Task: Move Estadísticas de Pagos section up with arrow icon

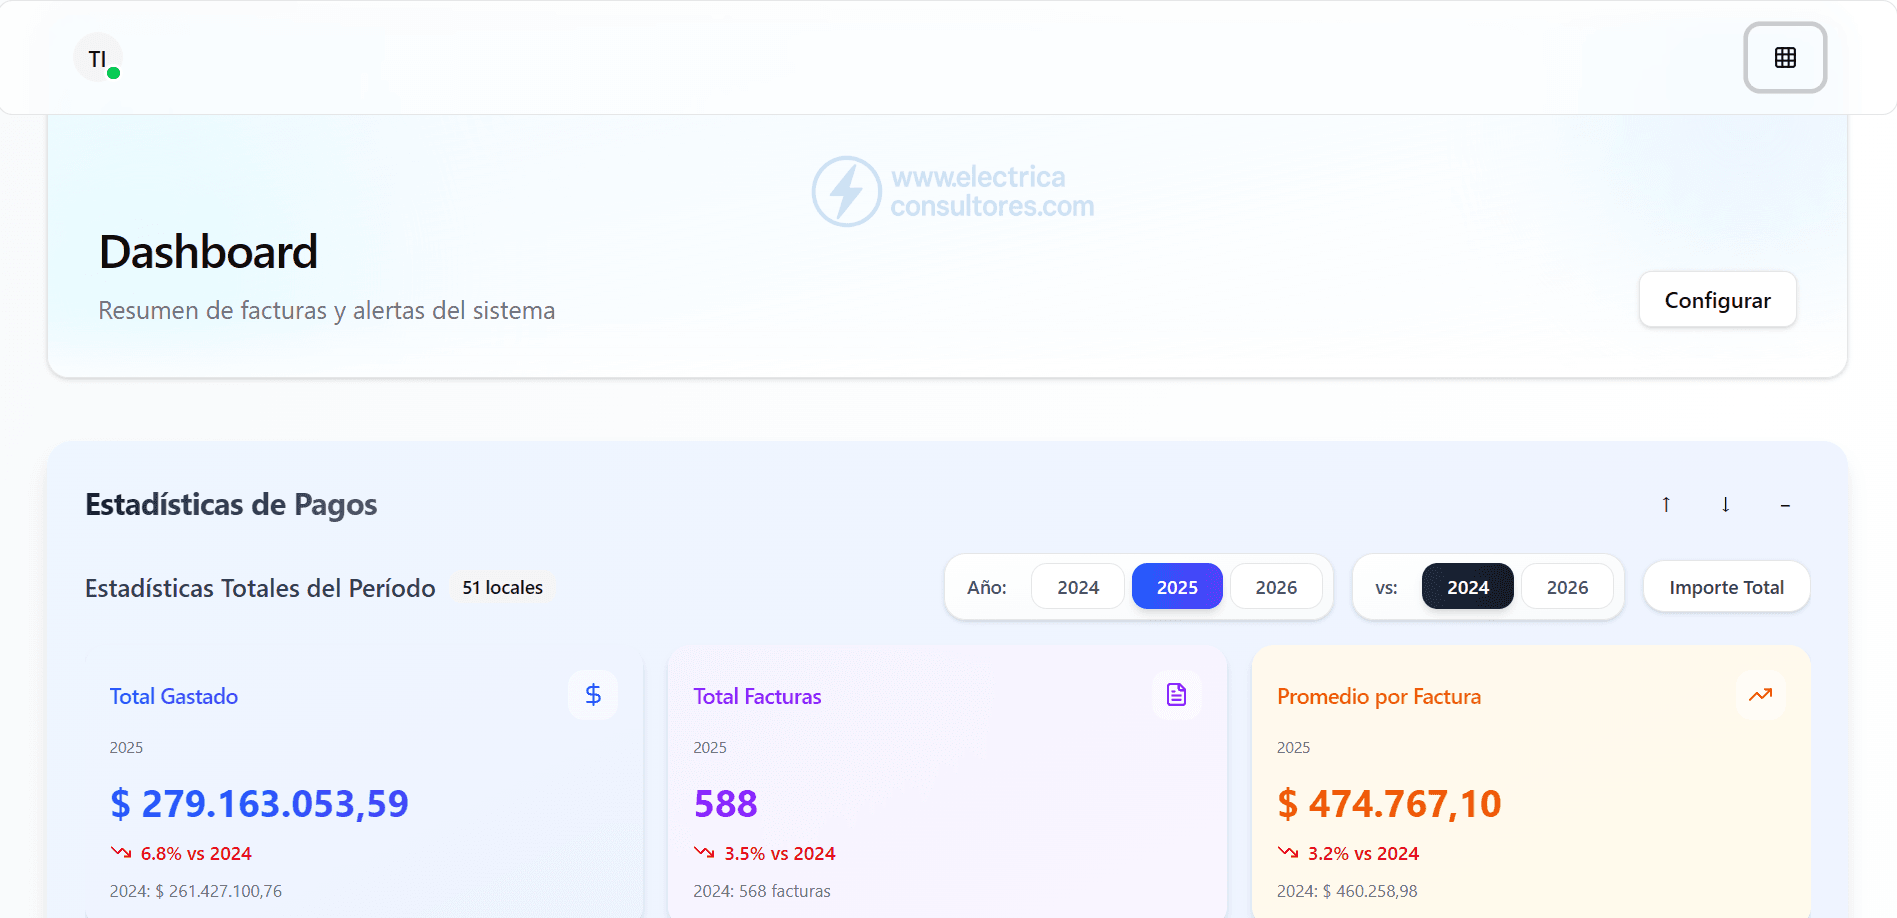Action: pyautogui.click(x=1665, y=505)
